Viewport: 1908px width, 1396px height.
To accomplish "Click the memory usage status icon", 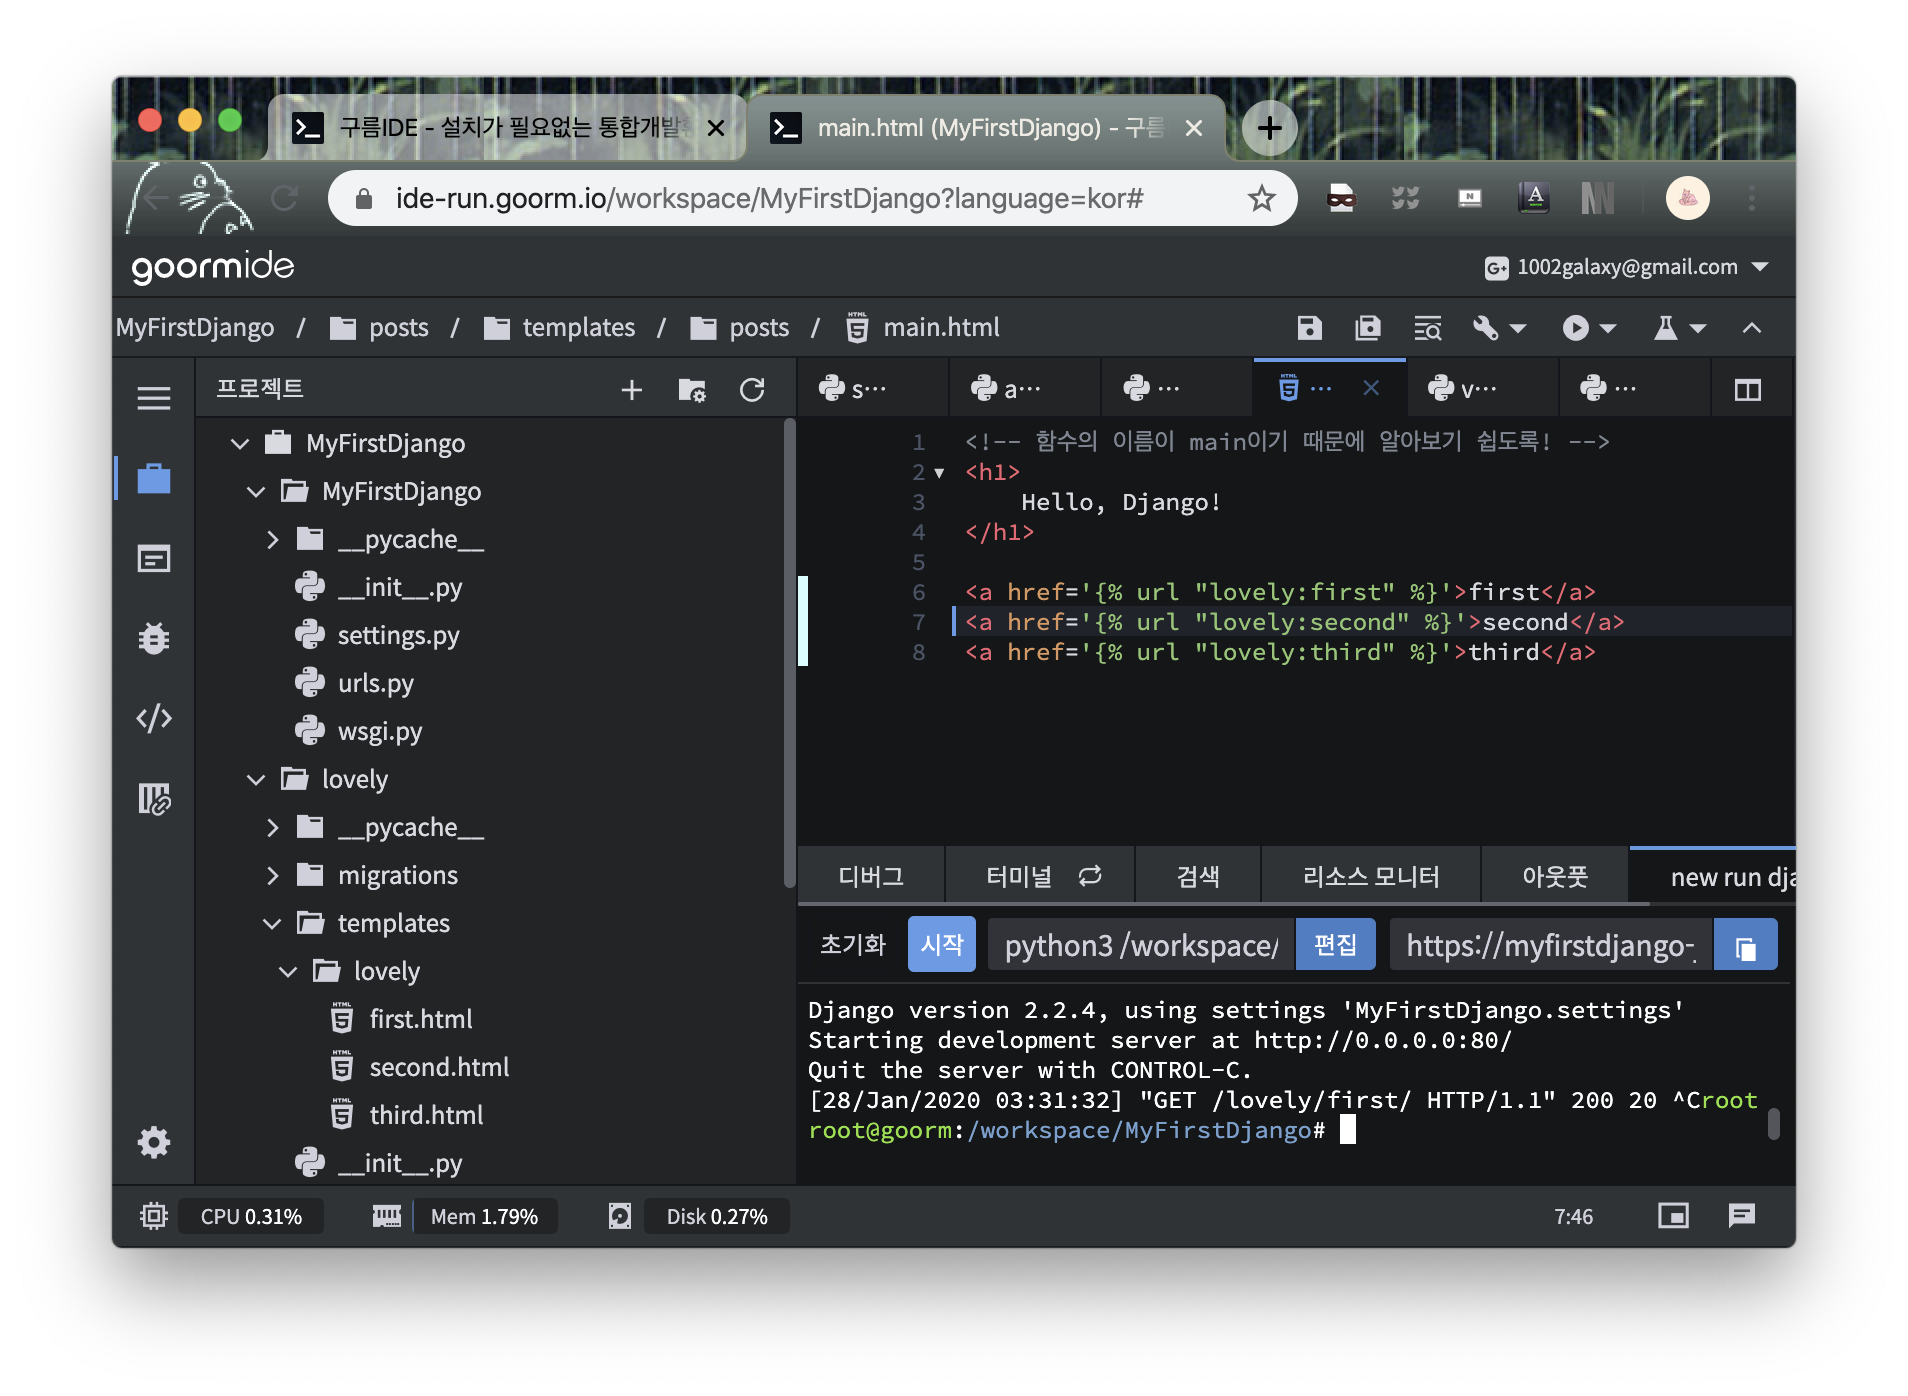I will pyautogui.click(x=386, y=1216).
